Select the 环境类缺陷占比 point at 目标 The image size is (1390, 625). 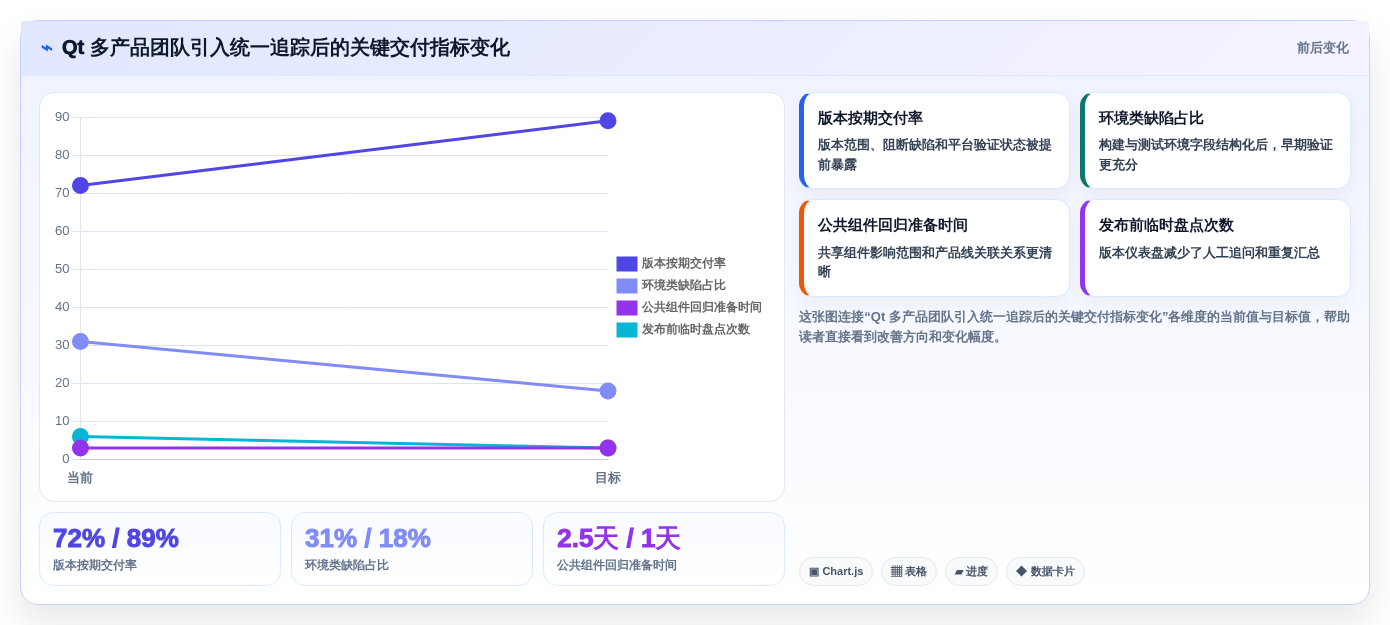pos(608,391)
